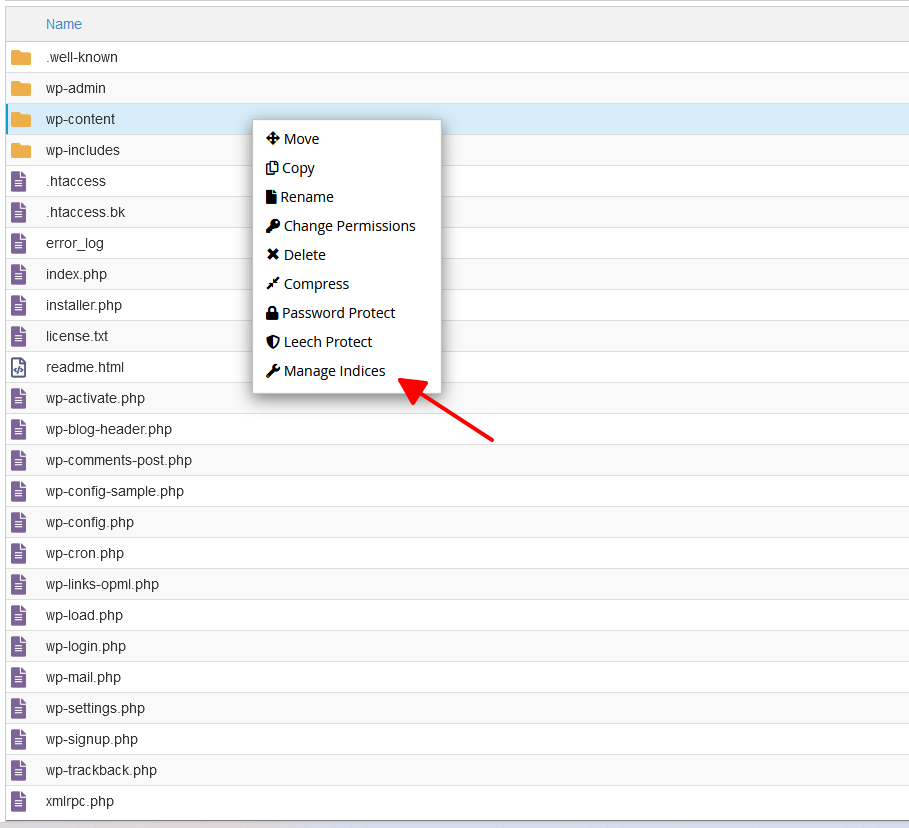
Task: Click the .well-known folder icon
Action: click(x=21, y=57)
